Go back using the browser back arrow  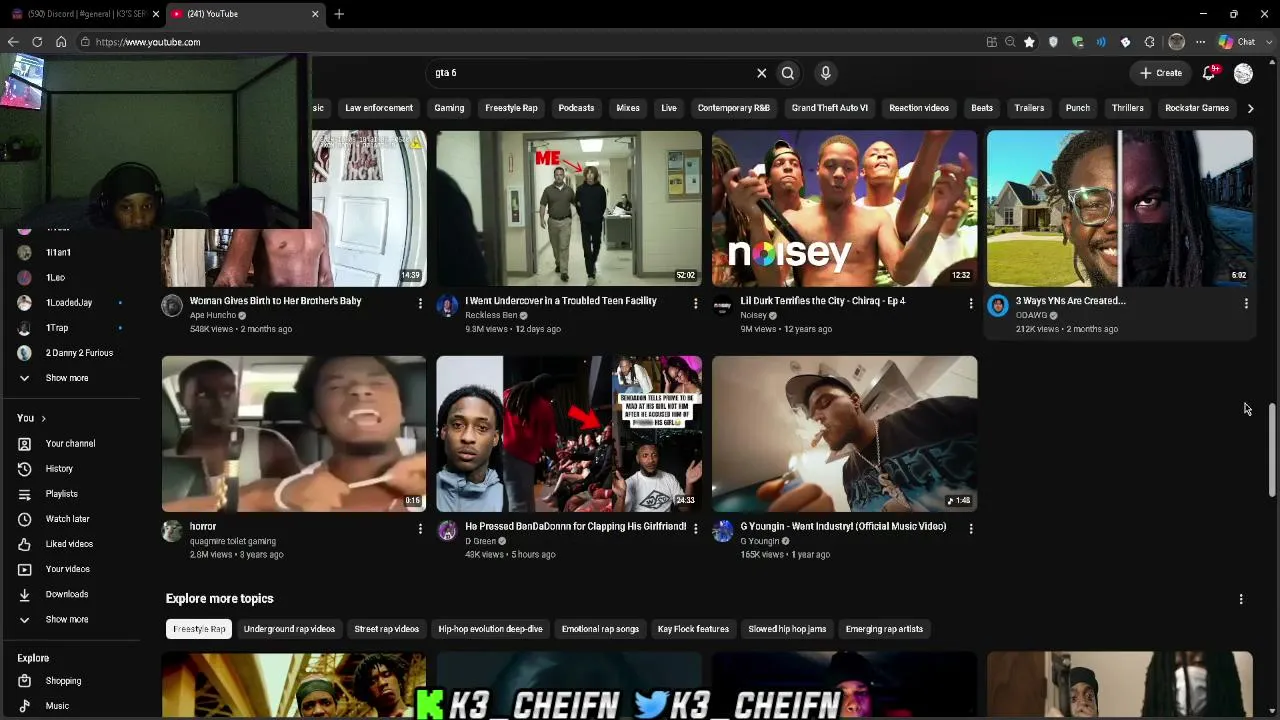[x=13, y=42]
